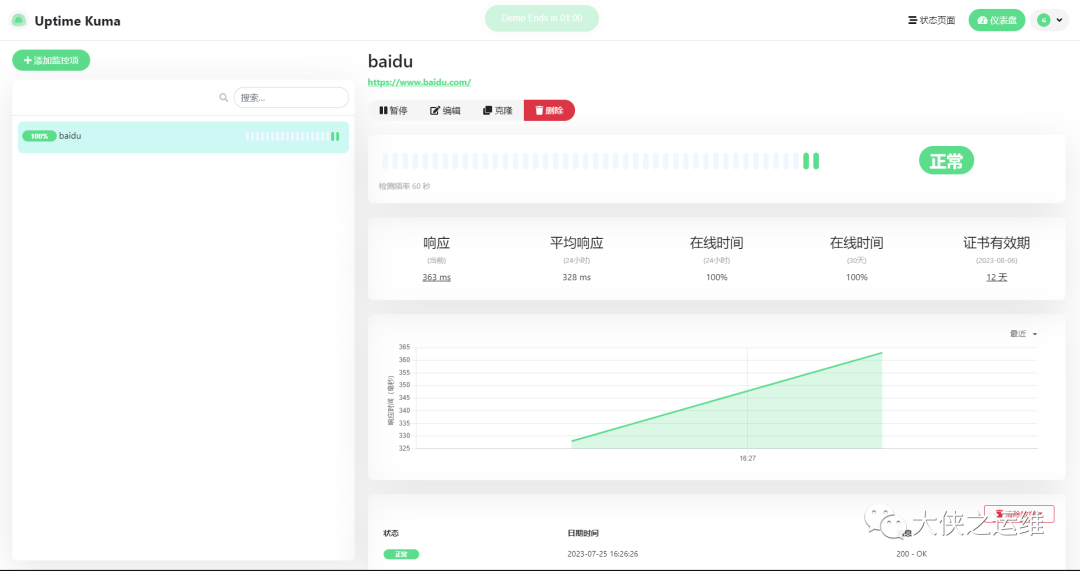Screen dimensions: 1080x571
Task: Click the 响应 current heading
Action: coord(437,242)
